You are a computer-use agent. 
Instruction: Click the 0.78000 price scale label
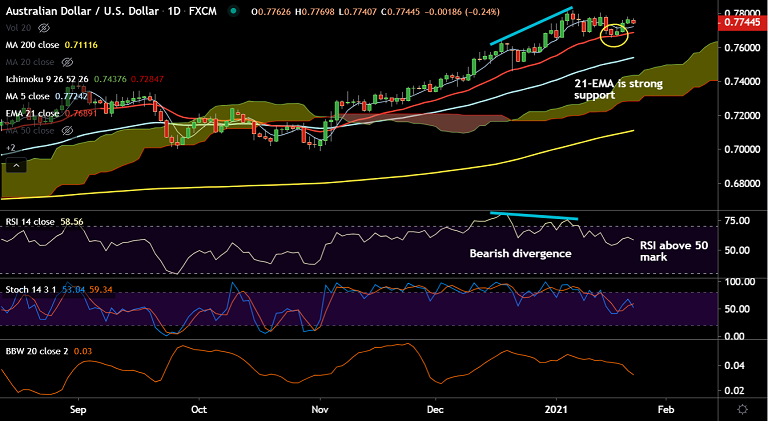(742, 13)
